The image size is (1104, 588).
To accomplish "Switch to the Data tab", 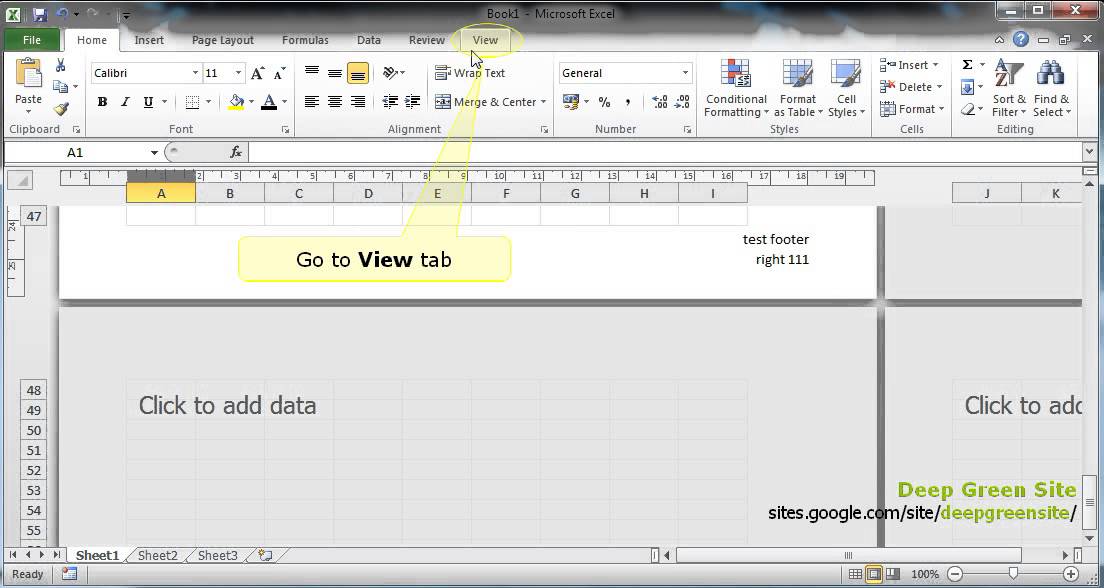I will (368, 40).
